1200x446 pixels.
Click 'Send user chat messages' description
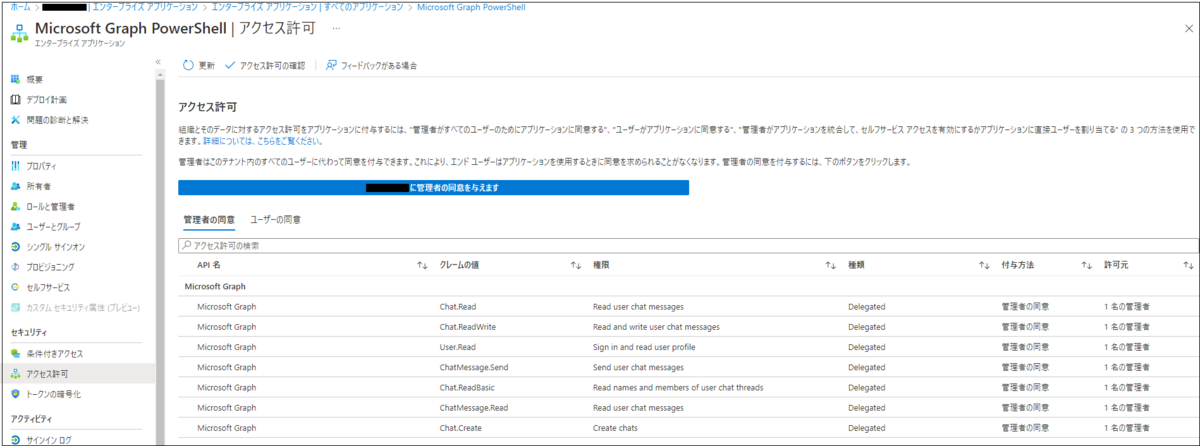(x=640, y=367)
